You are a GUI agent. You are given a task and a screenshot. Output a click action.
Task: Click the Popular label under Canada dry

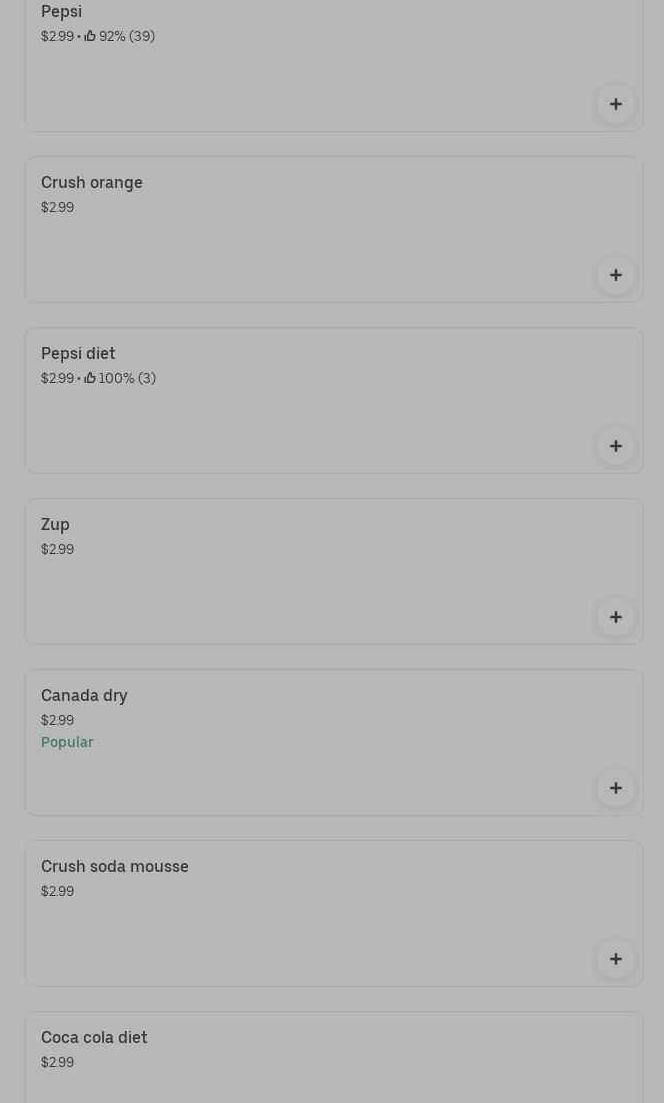click(67, 742)
